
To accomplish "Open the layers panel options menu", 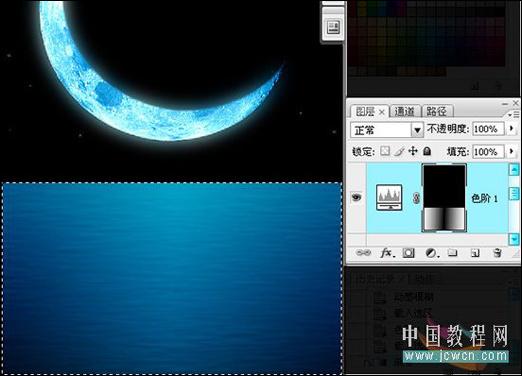I will 514,114.
